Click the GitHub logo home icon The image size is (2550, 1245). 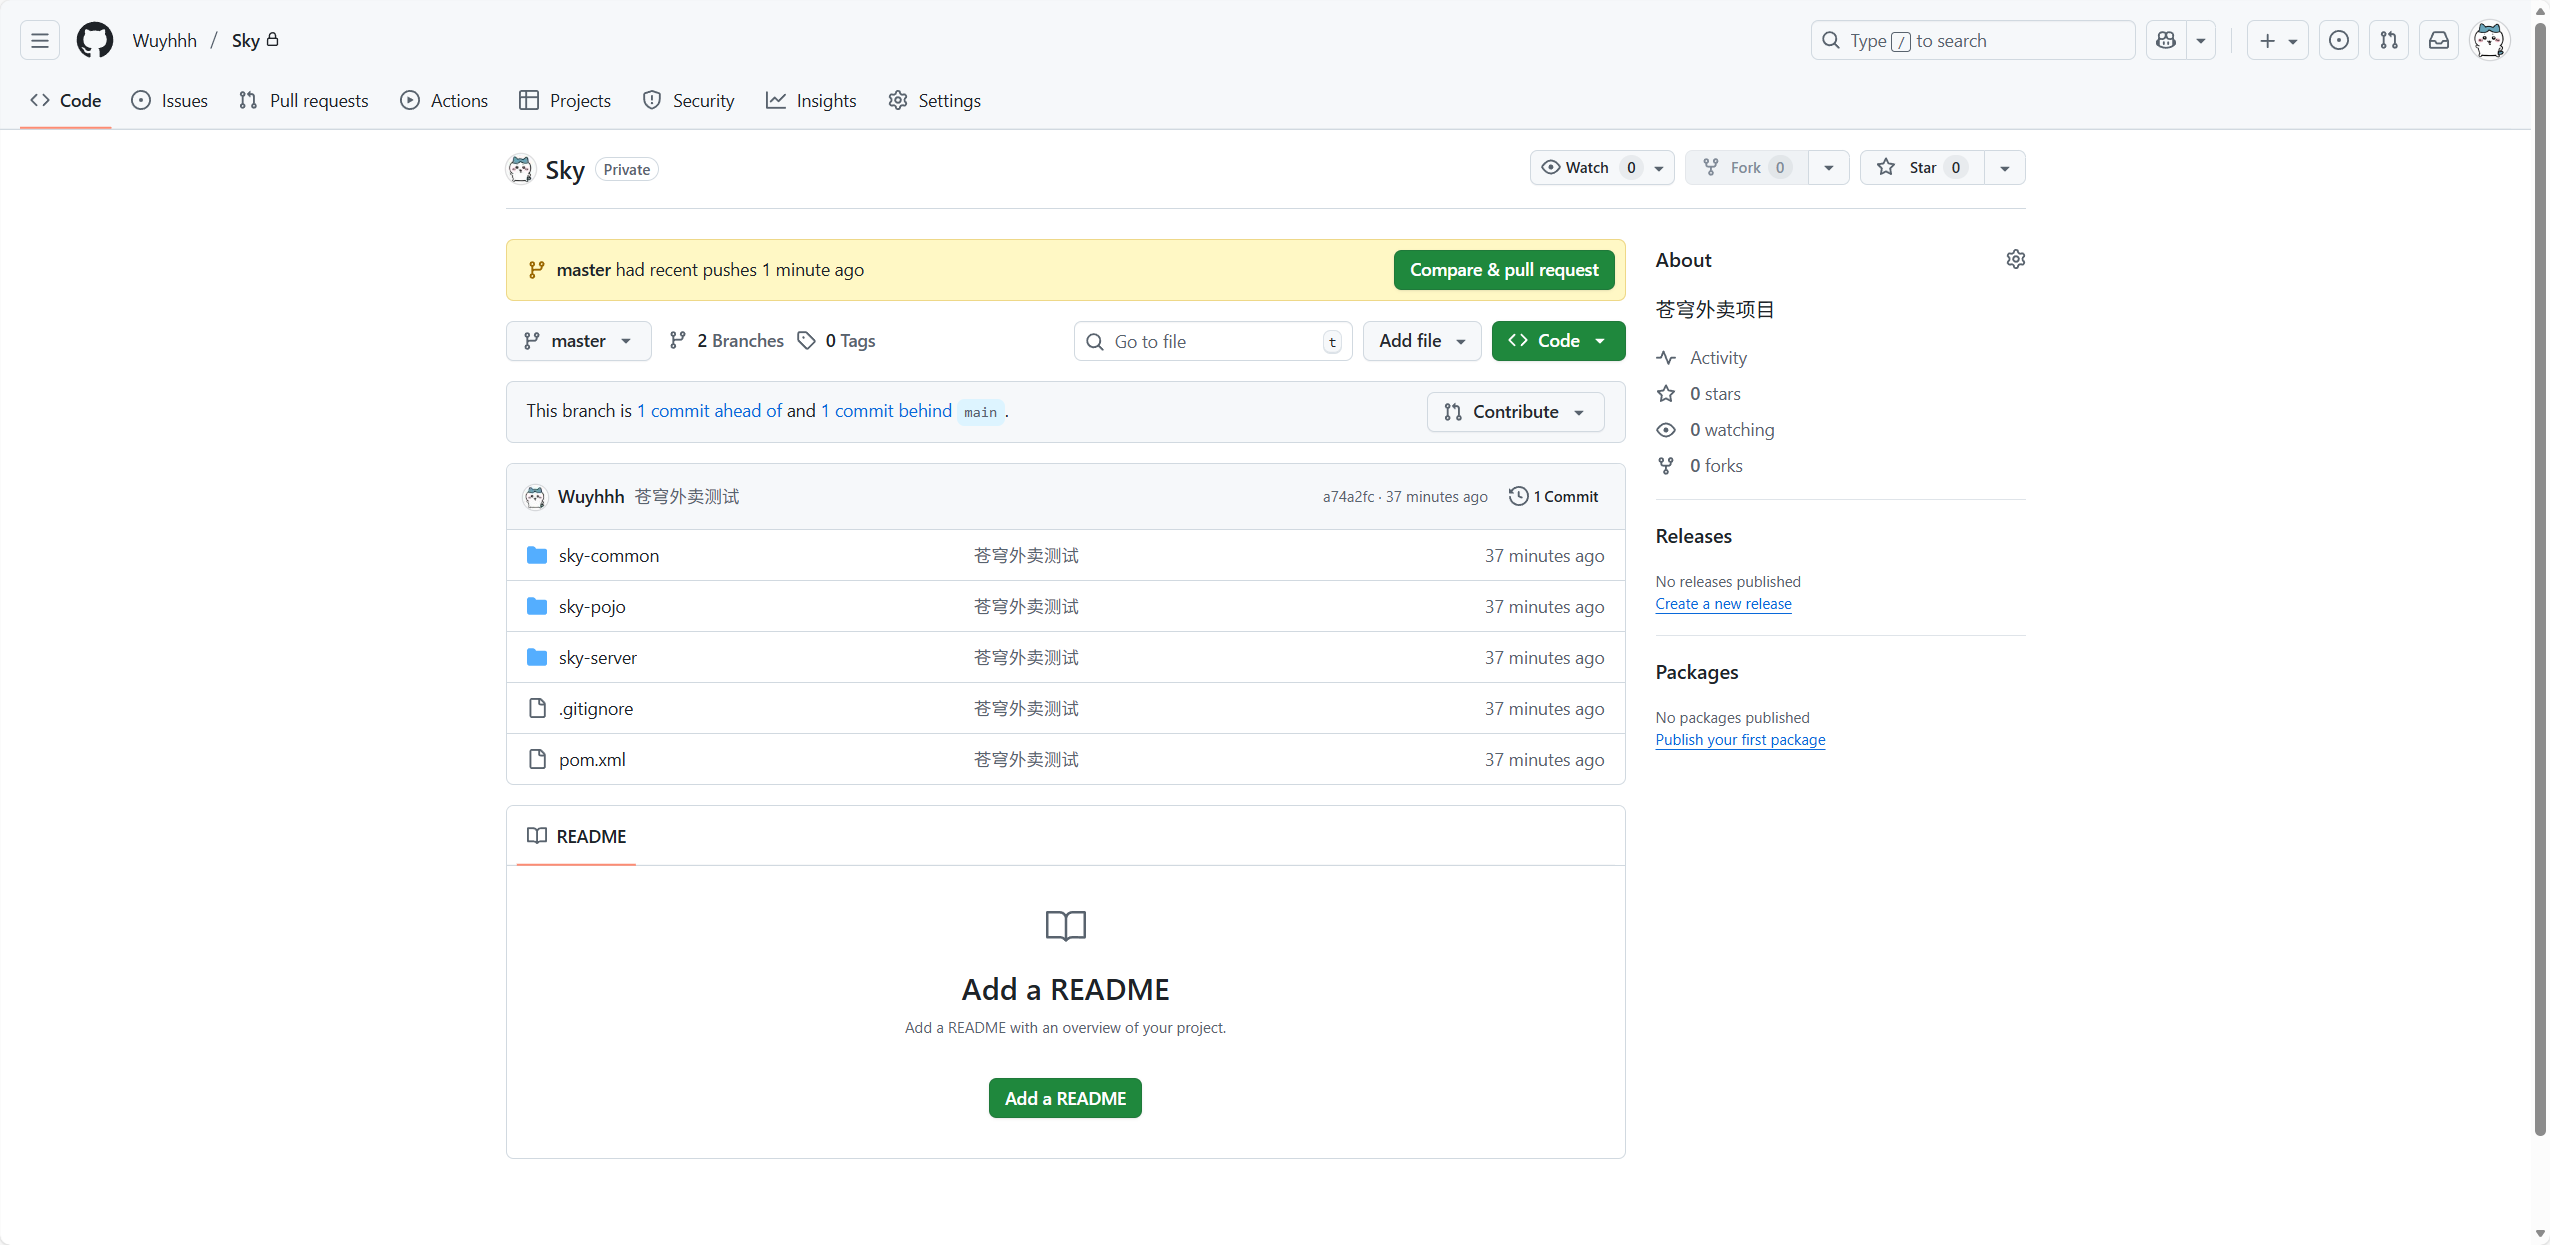click(95, 41)
